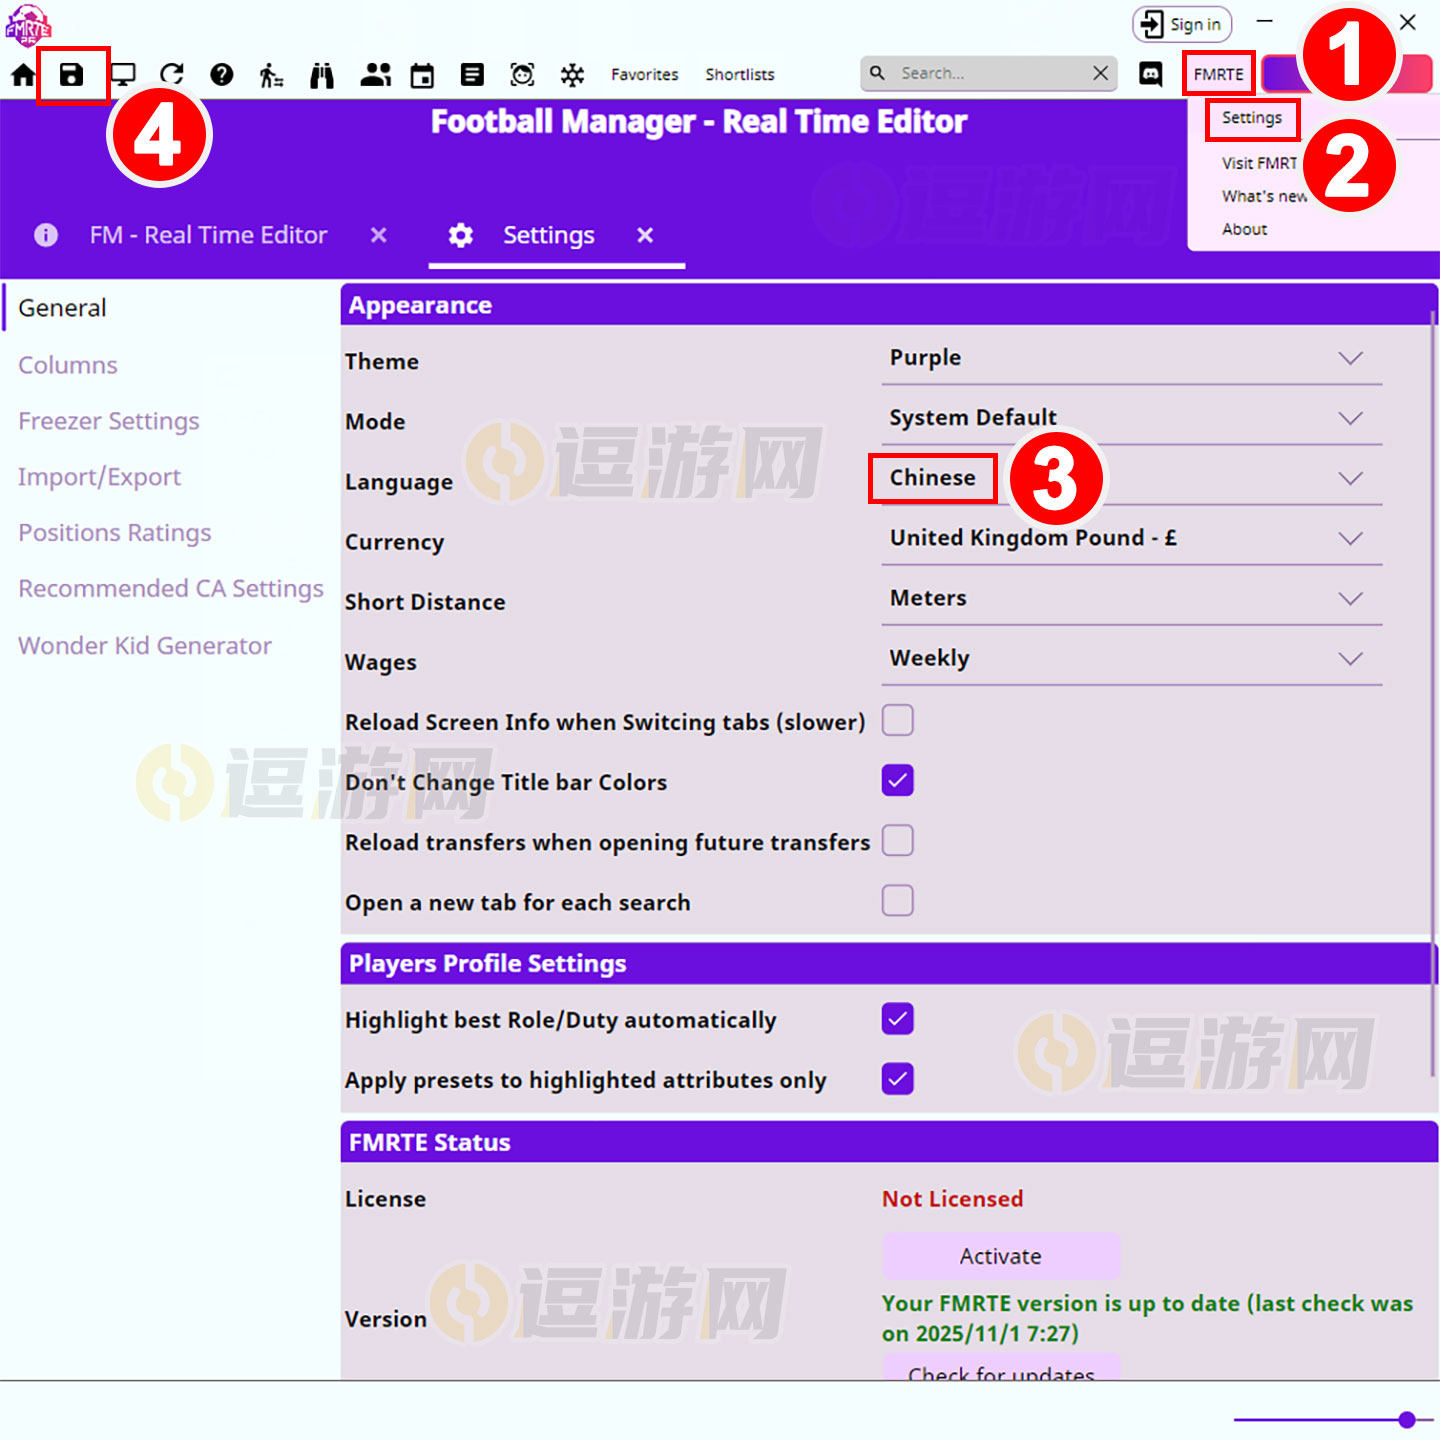The height and width of the screenshot is (1440, 1440).
Task: Open Freezer Settings category
Action: point(109,421)
